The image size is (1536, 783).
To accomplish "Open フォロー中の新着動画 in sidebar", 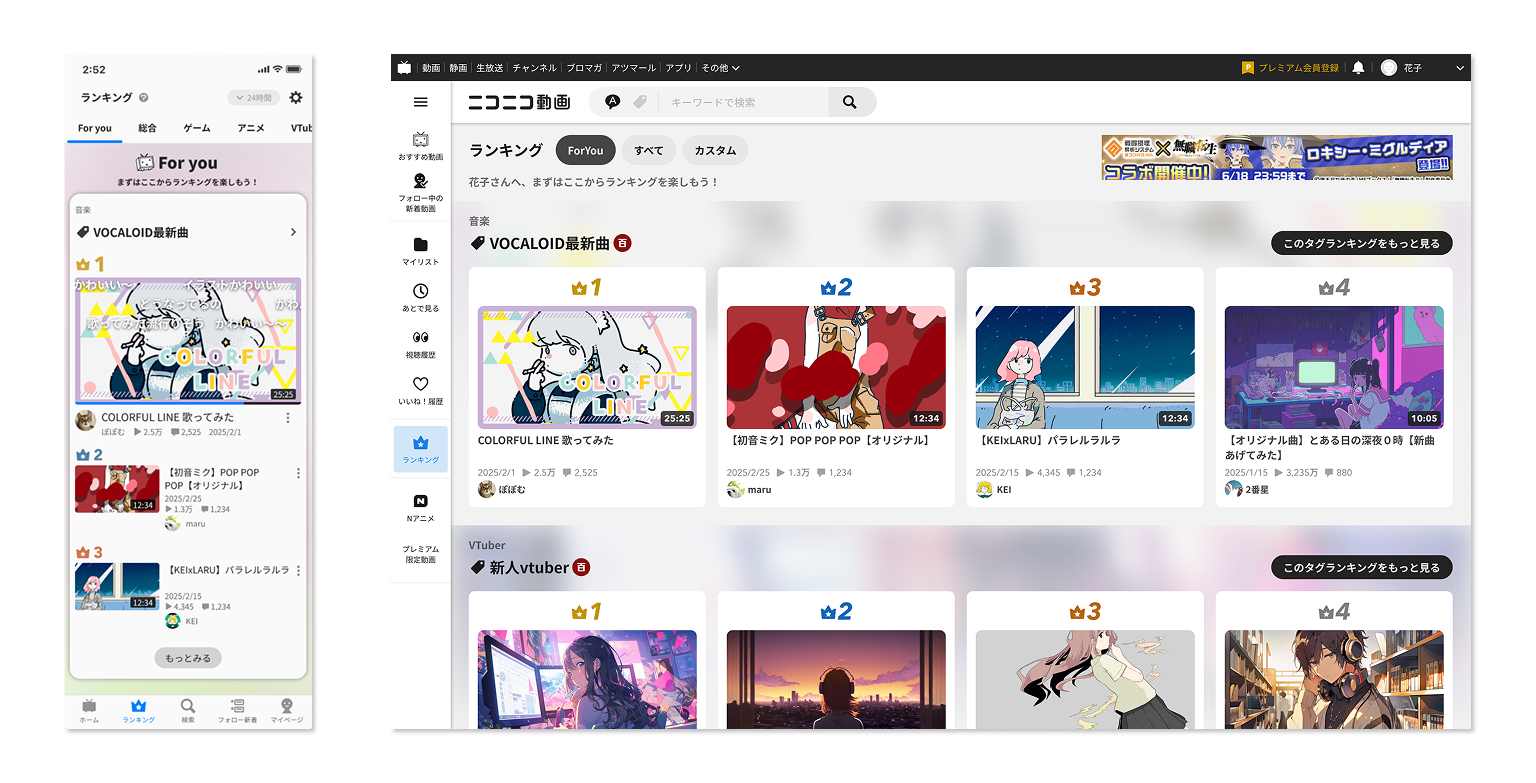I will (x=421, y=193).
